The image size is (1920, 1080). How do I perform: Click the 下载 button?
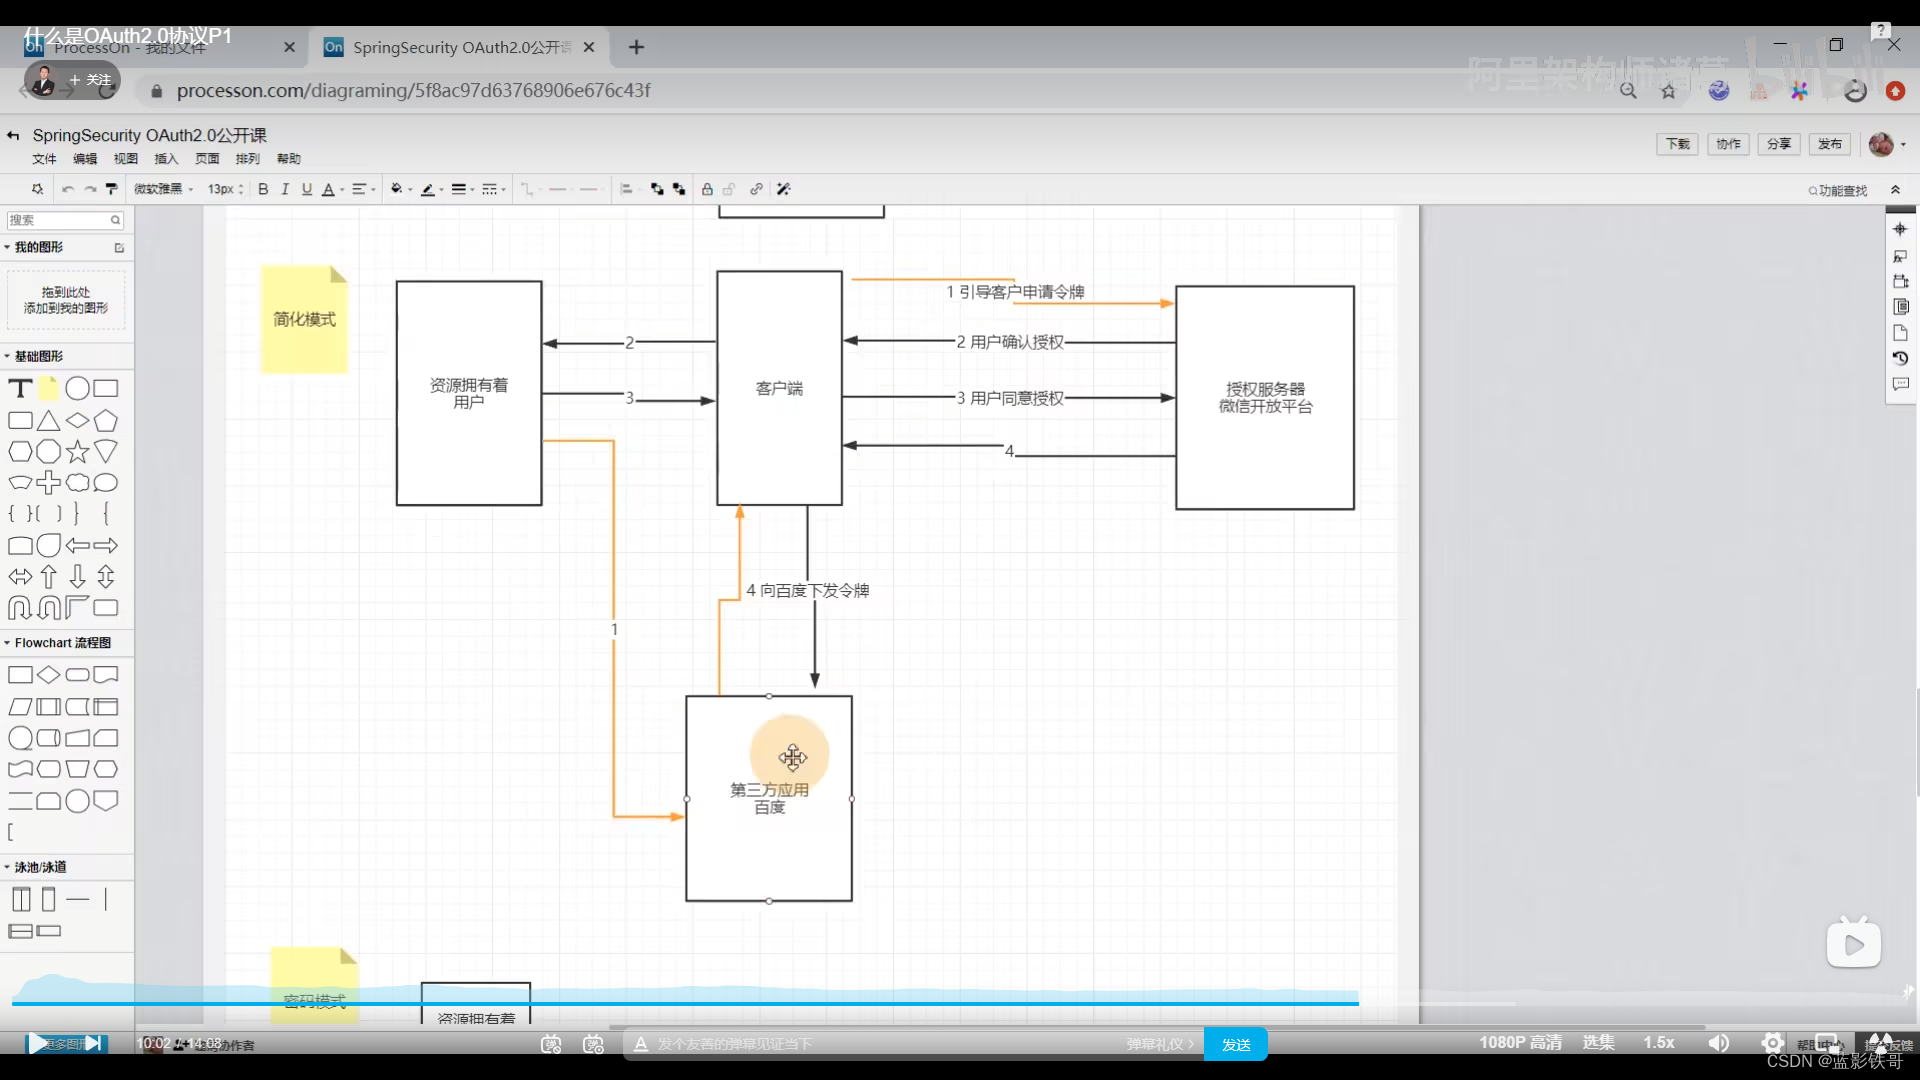point(1677,144)
